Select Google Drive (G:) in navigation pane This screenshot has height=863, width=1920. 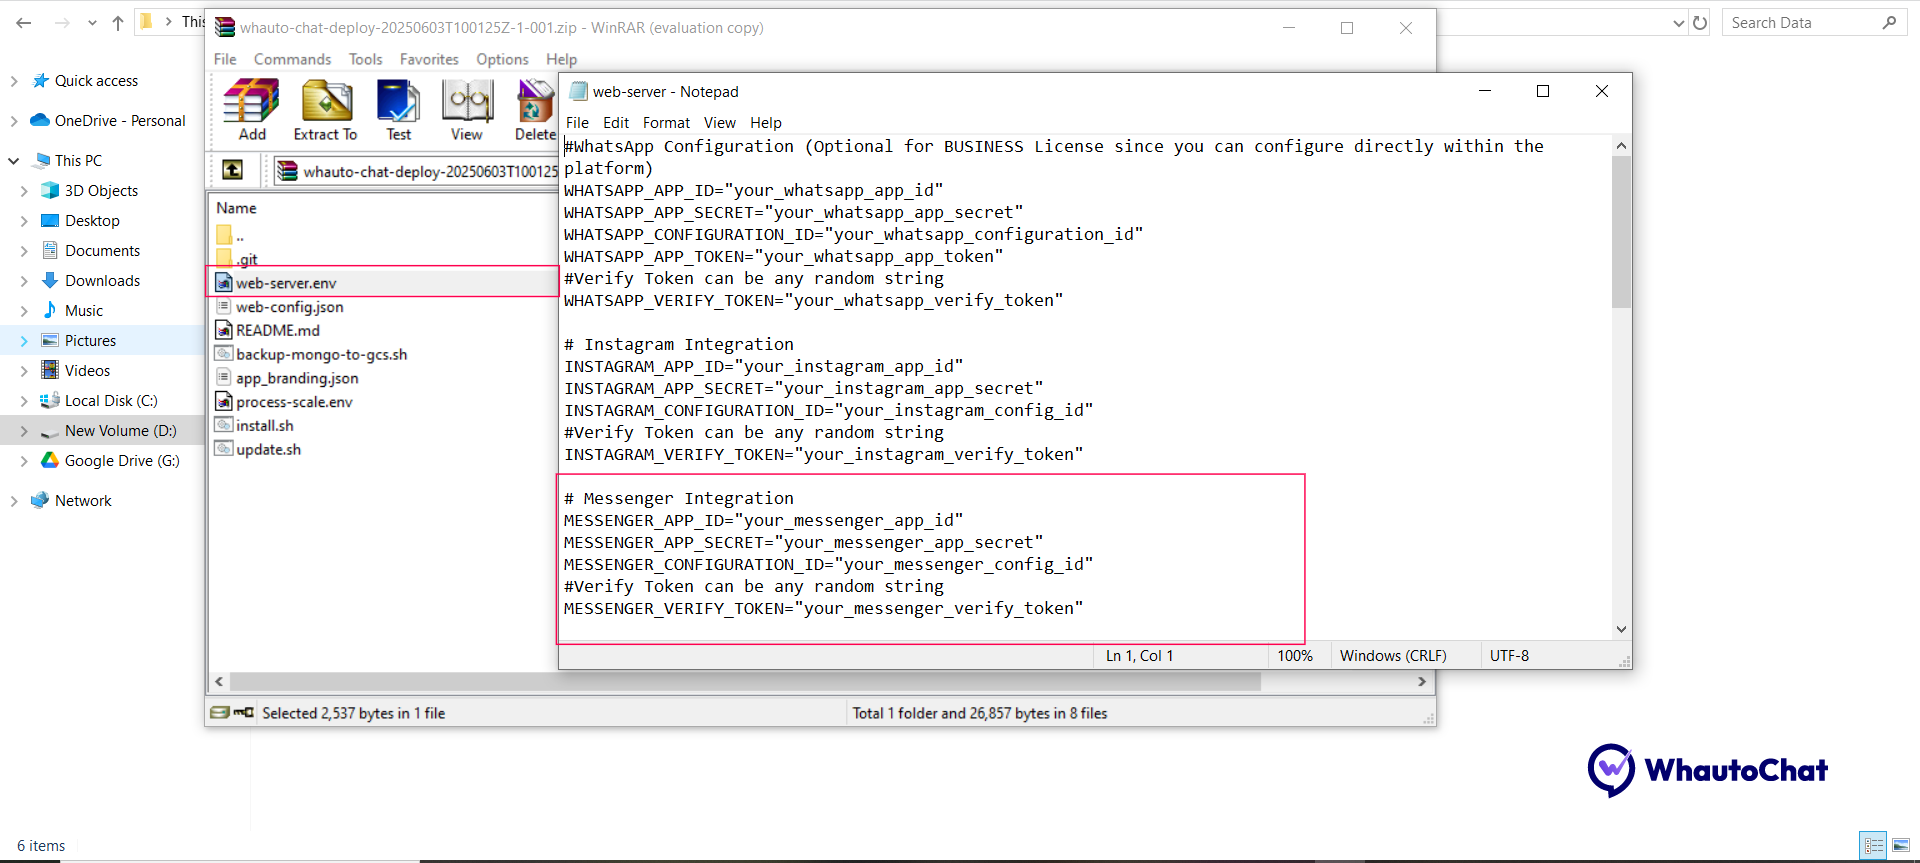point(122,460)
